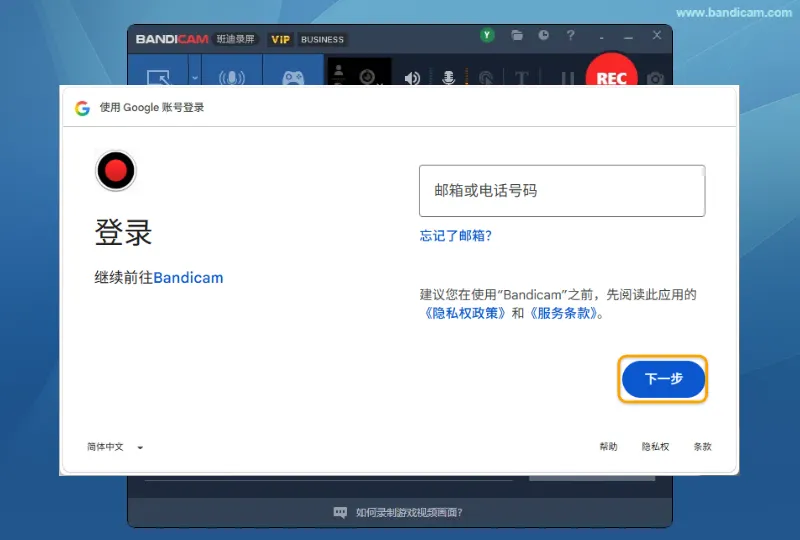
Task: Open the 隐私权 footer link
Action: pyautogui.click(x=655, y=447)
